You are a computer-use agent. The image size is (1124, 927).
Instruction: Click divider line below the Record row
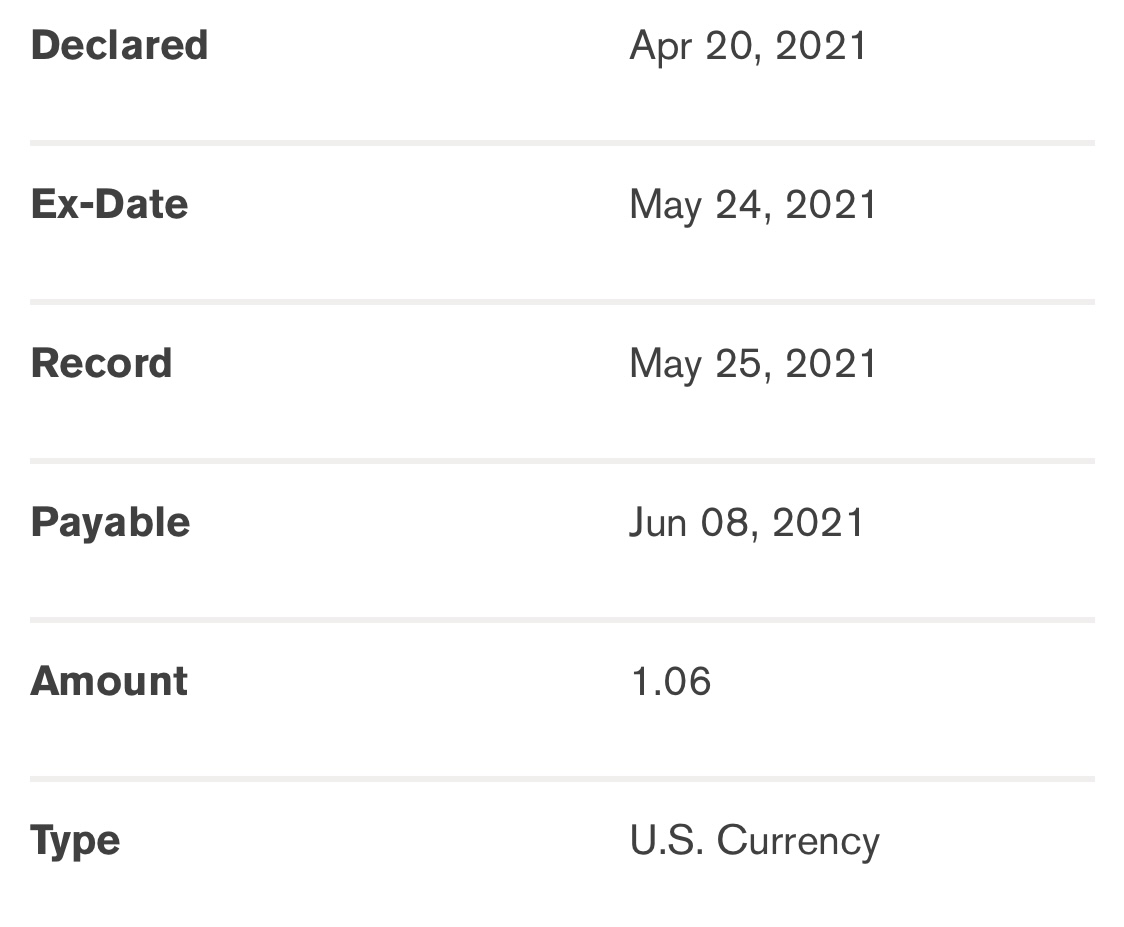(x=562, y=461)
